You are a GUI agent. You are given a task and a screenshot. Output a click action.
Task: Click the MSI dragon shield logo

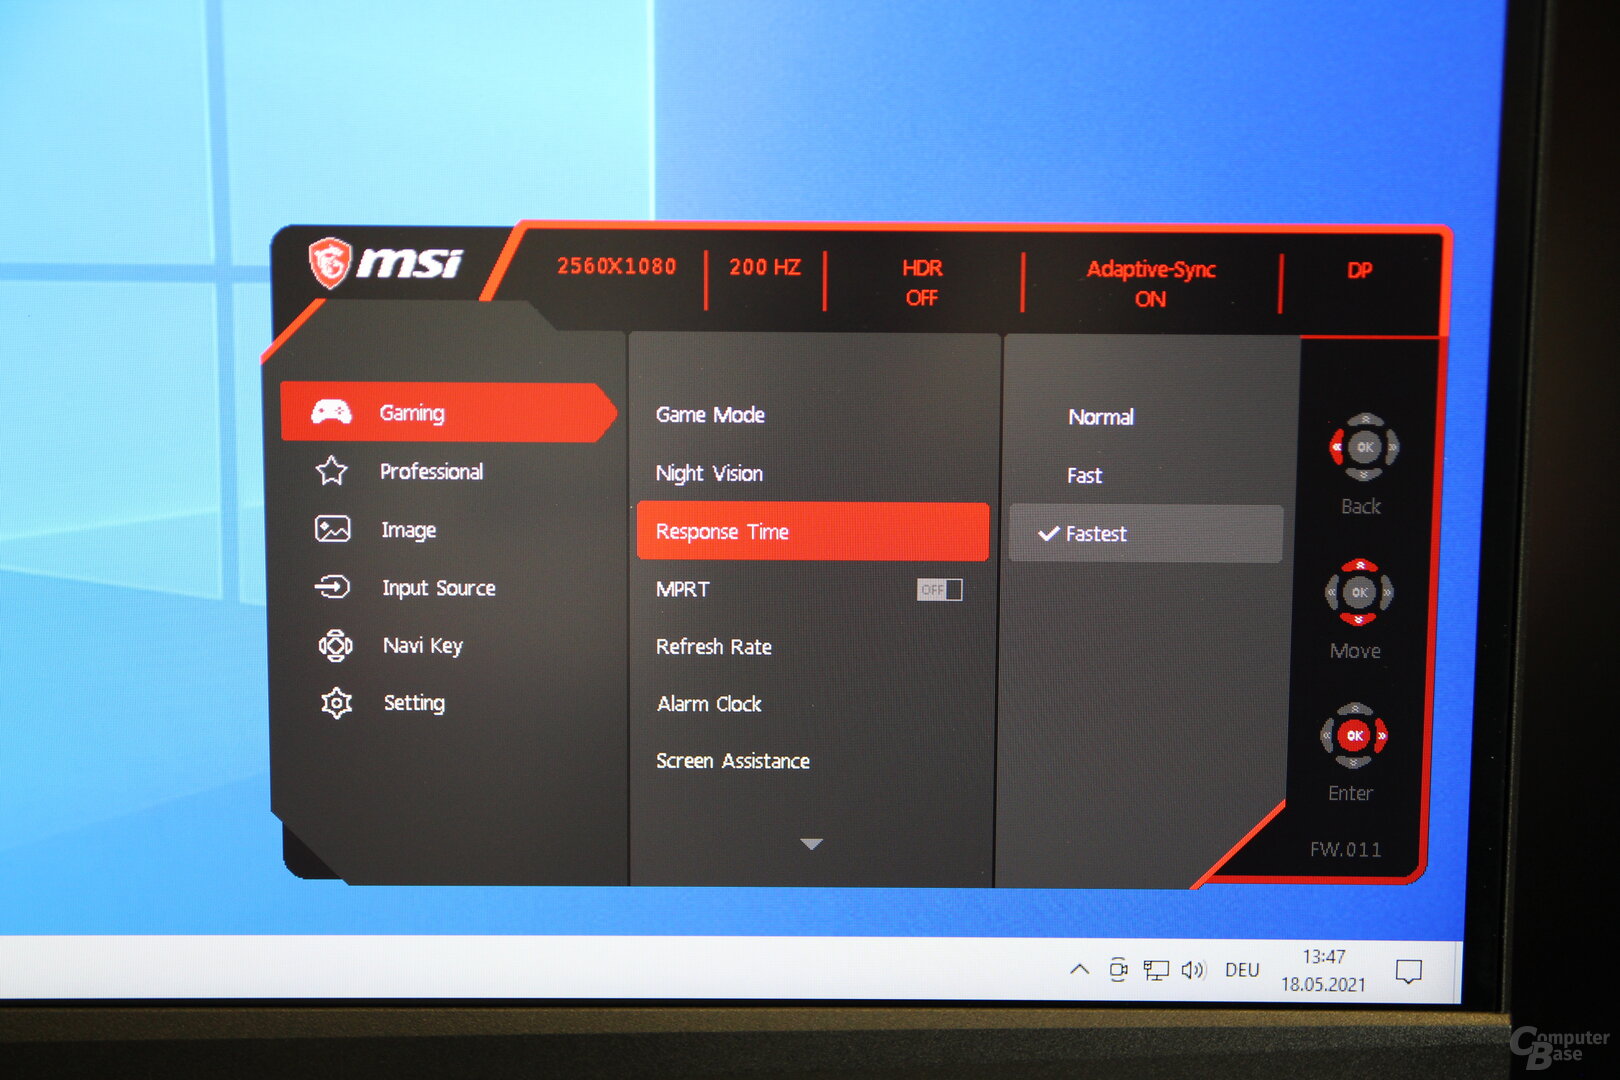coord(329,263)
